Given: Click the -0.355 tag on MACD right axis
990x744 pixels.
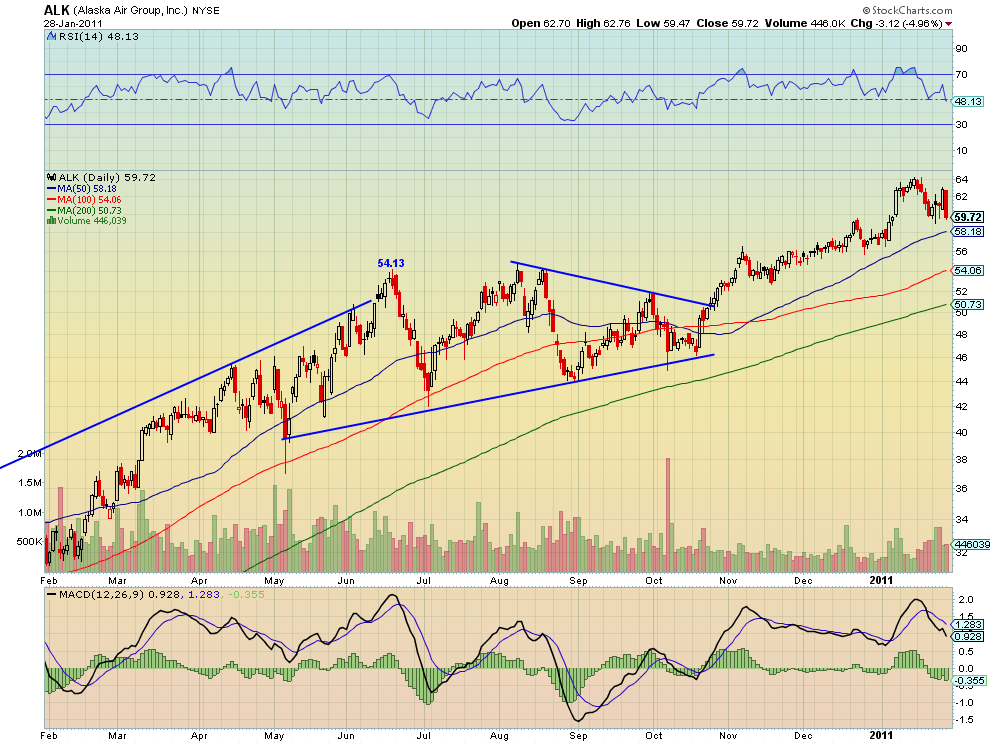Looking at the screenshot, I should coord(969,680).
